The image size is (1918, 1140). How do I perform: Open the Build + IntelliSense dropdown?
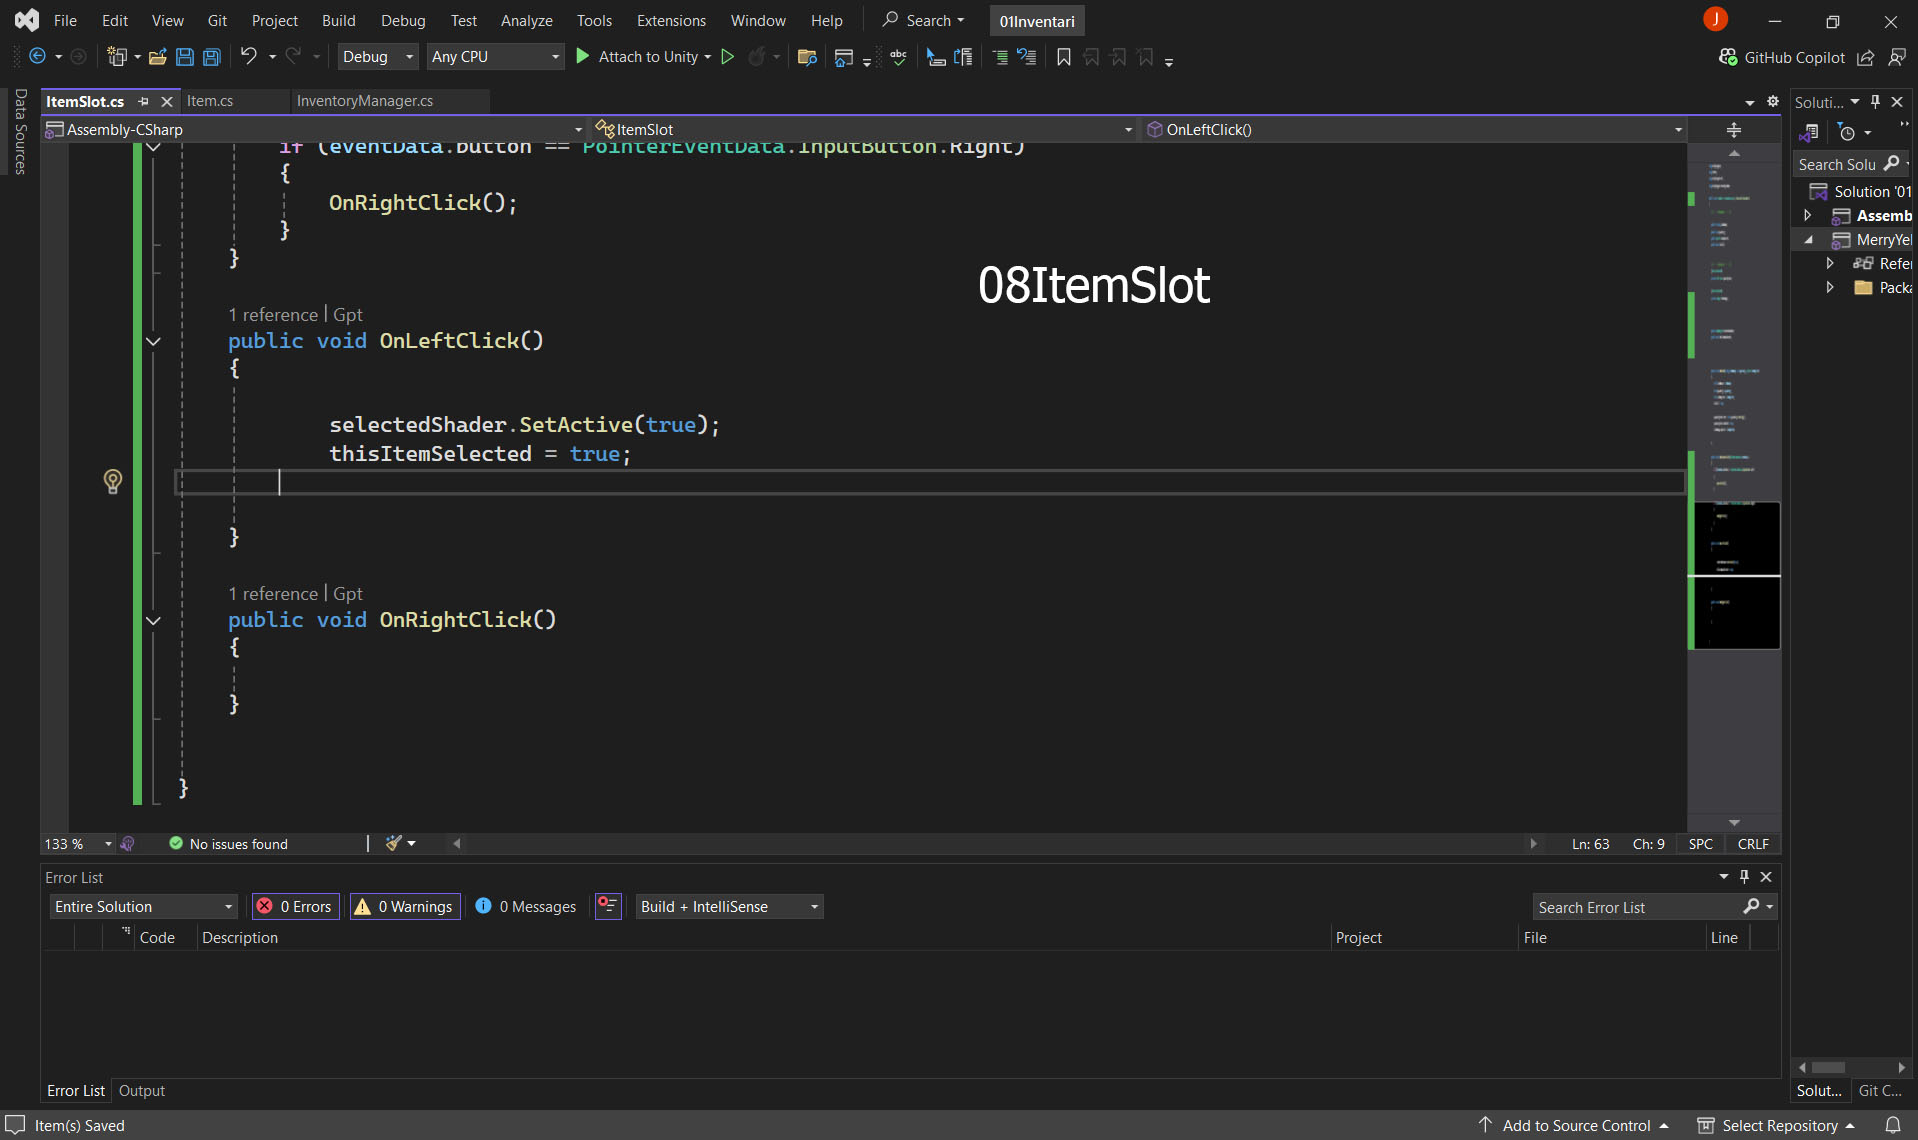click(729, 906)
